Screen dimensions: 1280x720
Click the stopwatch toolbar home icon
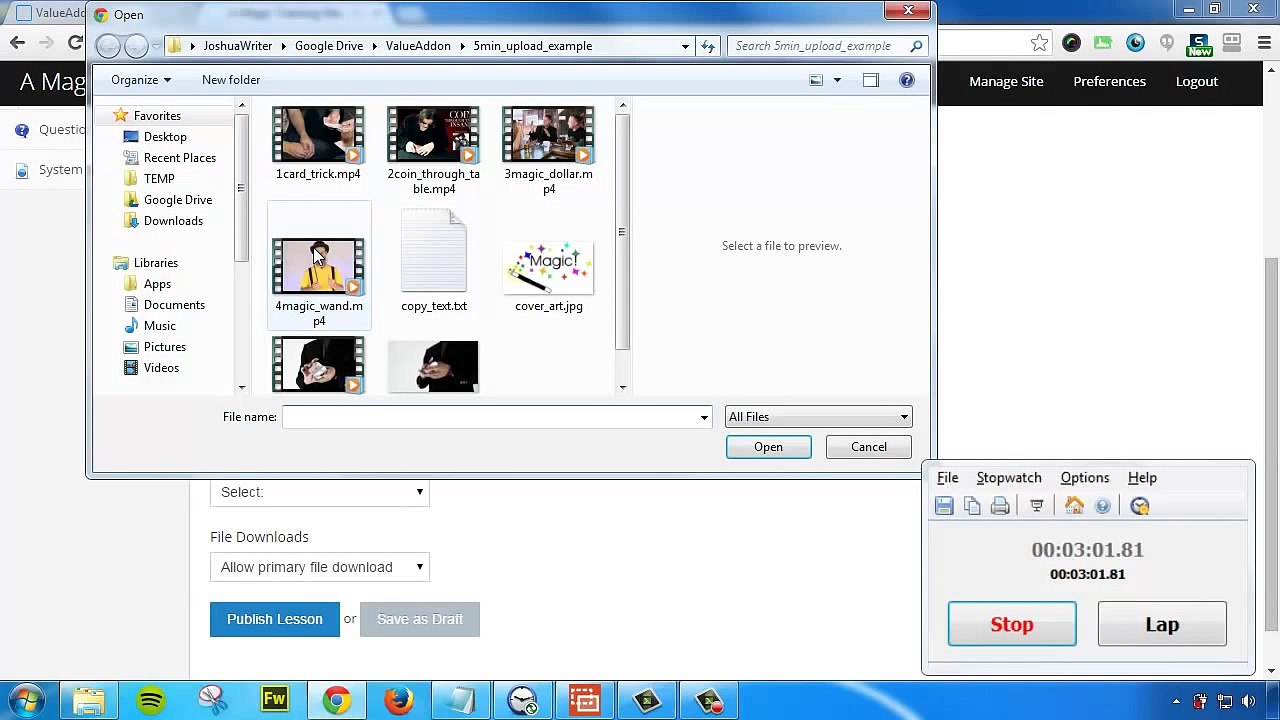[1074, 506]
